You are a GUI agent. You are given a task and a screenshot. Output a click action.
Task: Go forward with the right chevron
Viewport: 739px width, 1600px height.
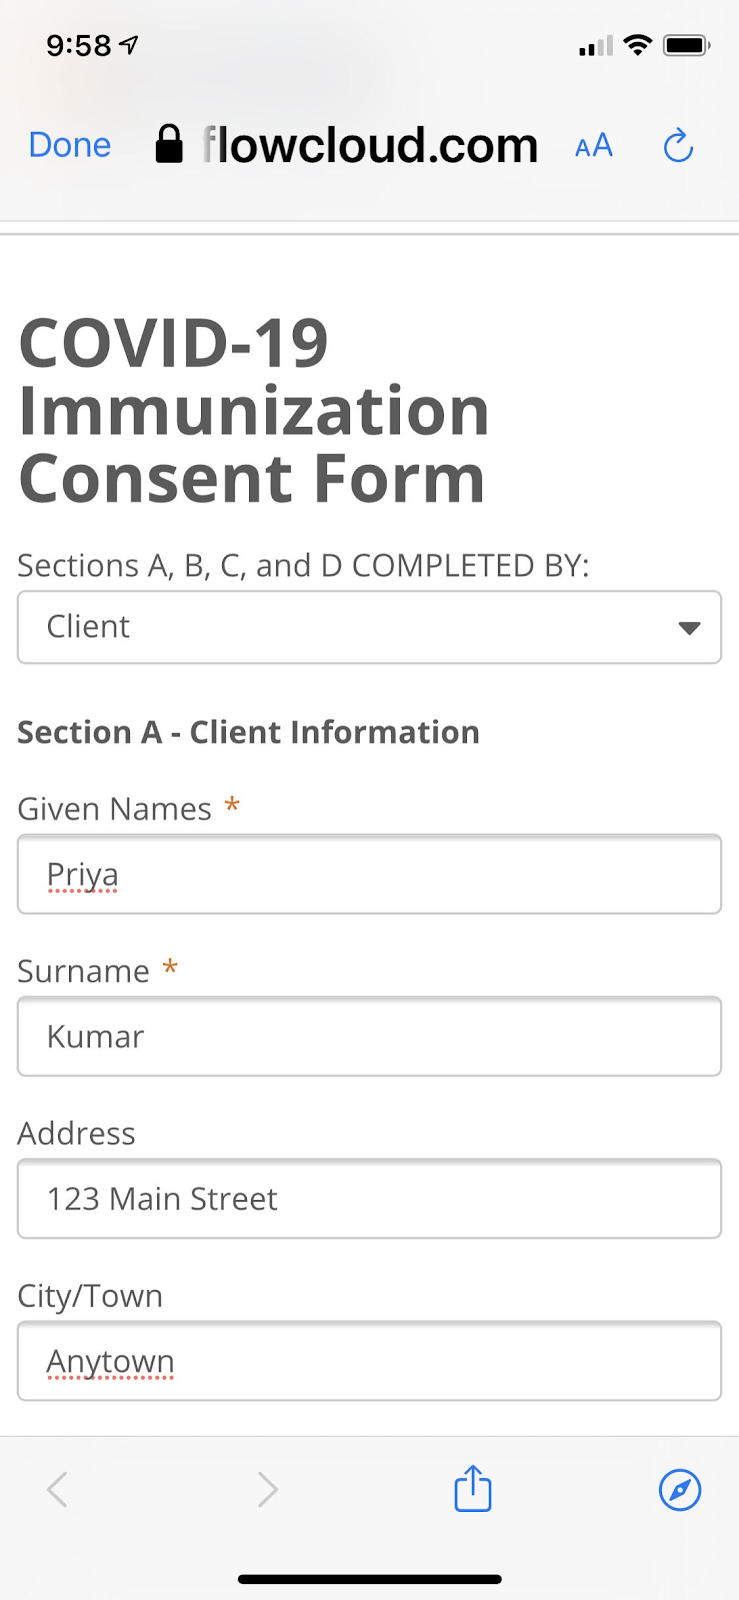[x=267, y=1489]
